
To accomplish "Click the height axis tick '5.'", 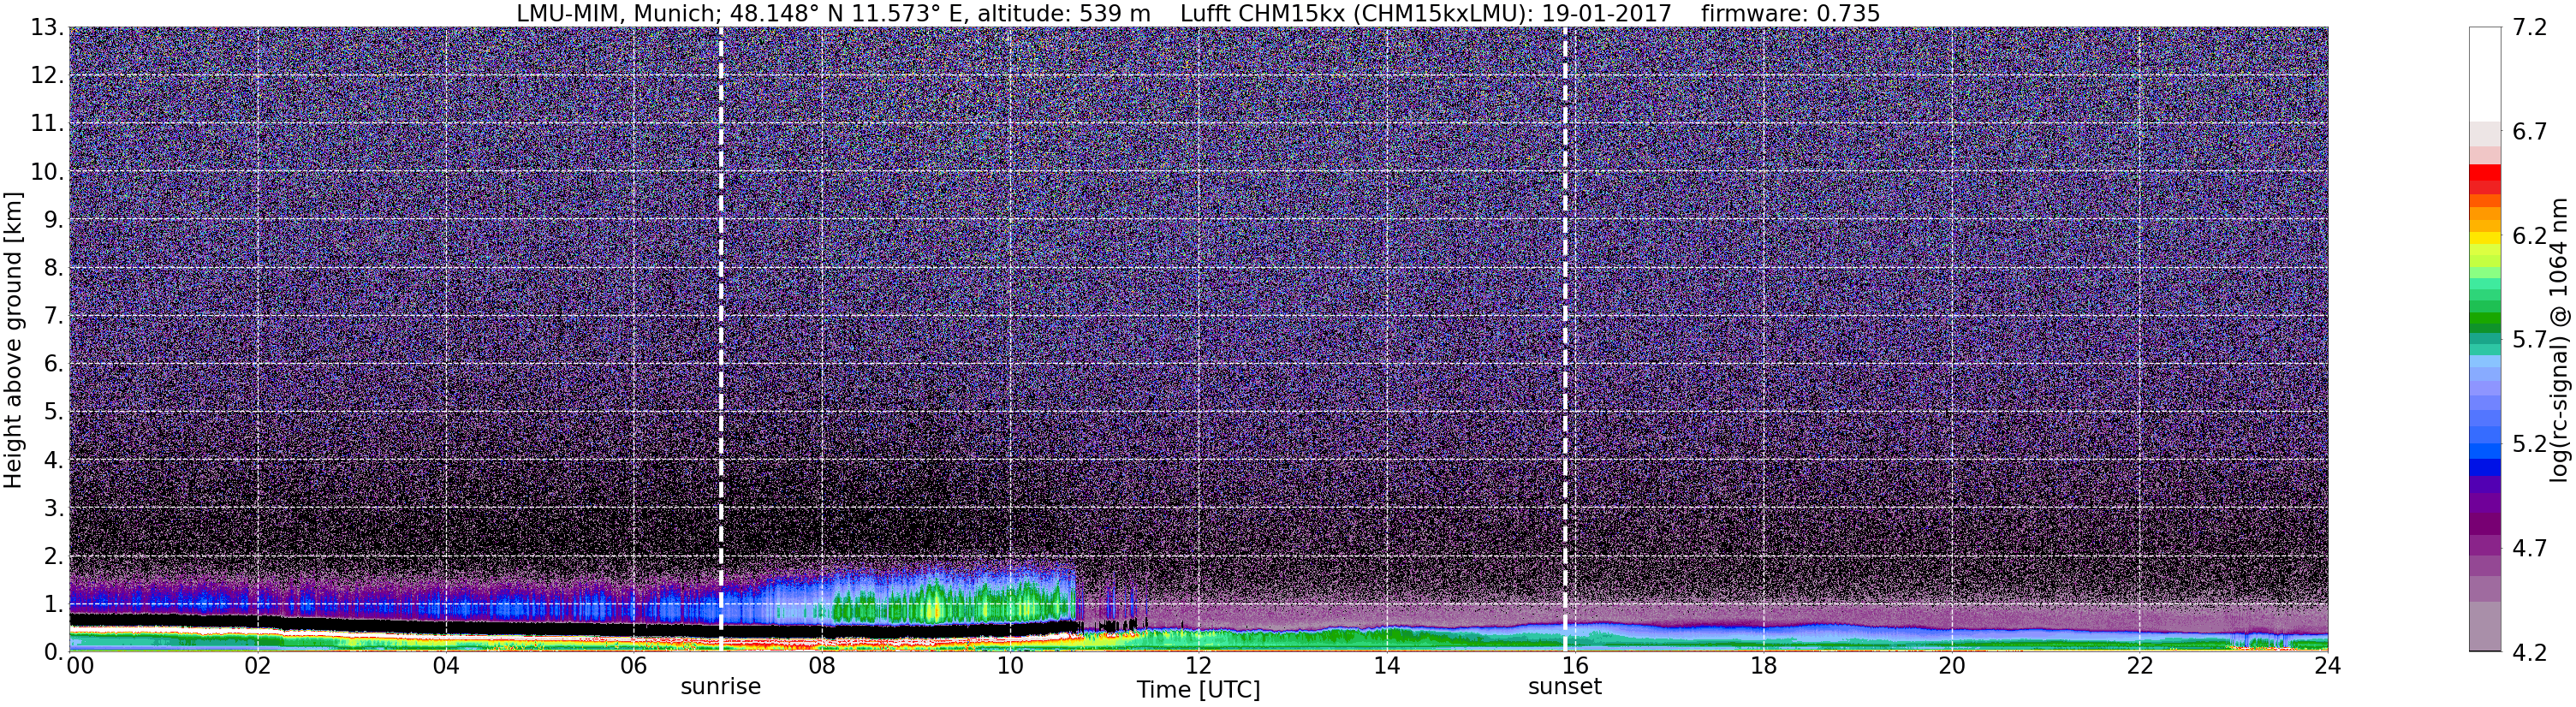I will pyautogui.click(x=54, y=411).
